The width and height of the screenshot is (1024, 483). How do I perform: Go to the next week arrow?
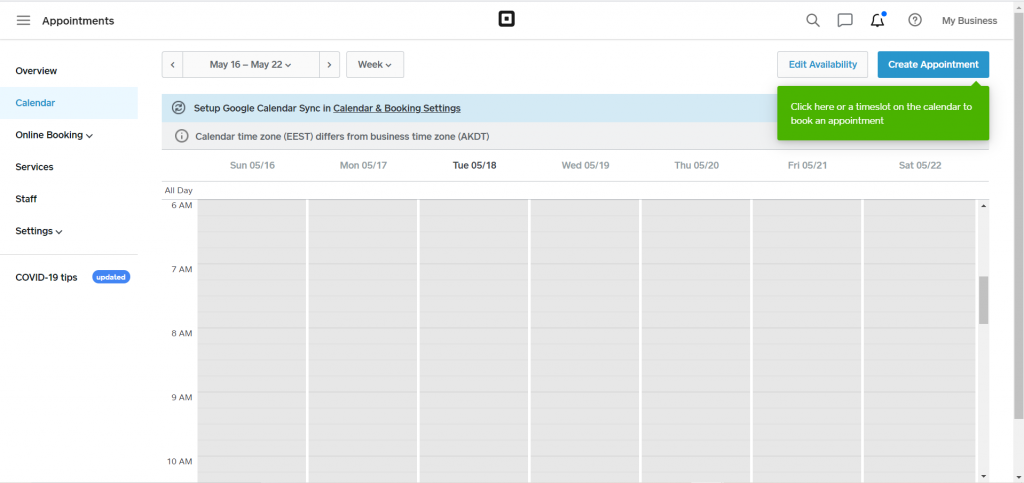329,65
